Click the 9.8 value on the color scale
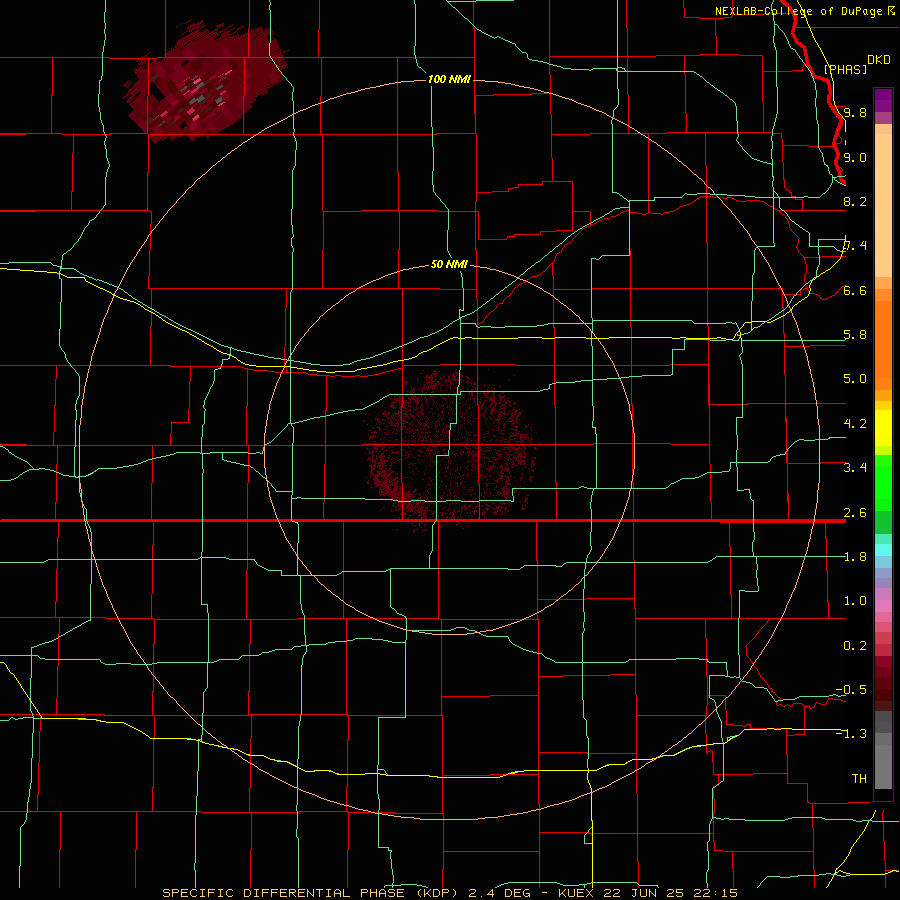 click(855, 112)
